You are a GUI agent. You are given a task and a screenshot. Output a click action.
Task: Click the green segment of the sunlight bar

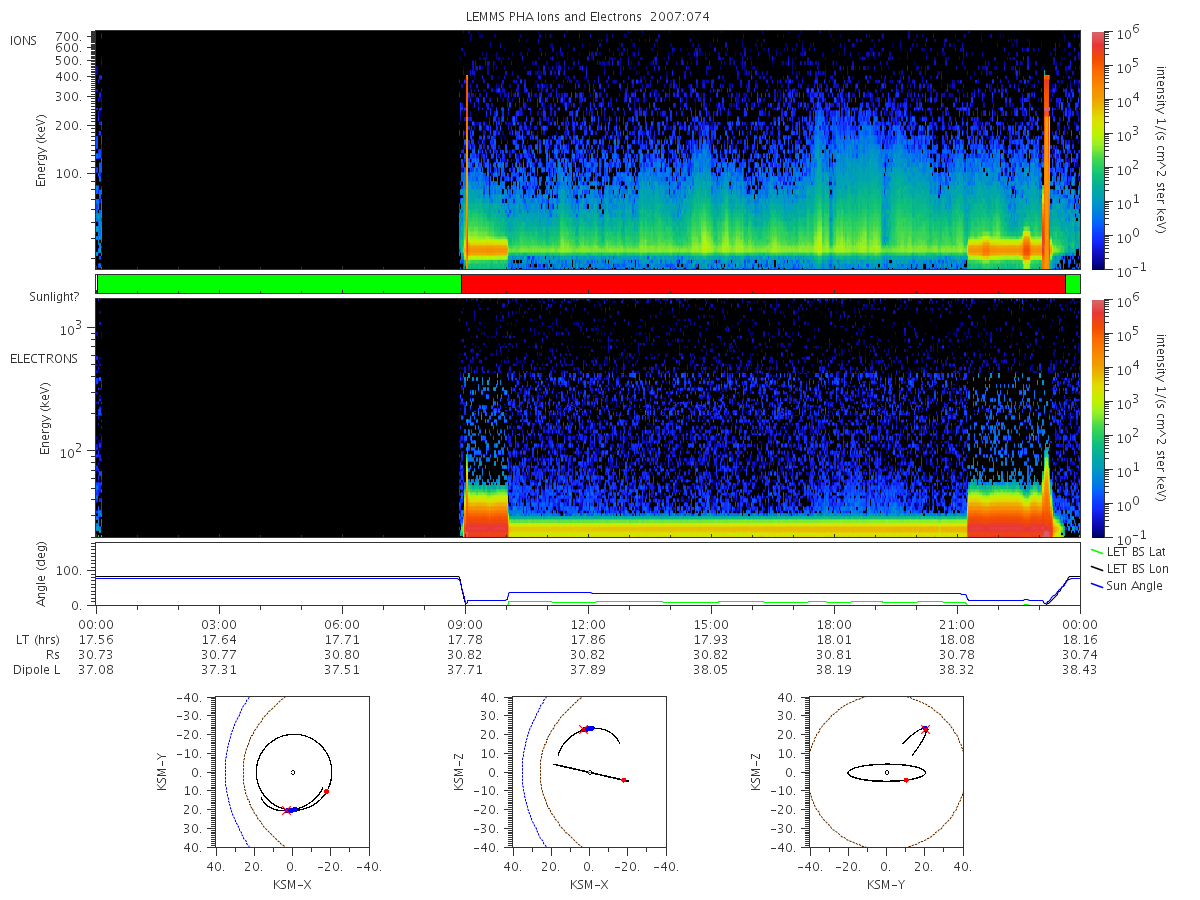279,284
